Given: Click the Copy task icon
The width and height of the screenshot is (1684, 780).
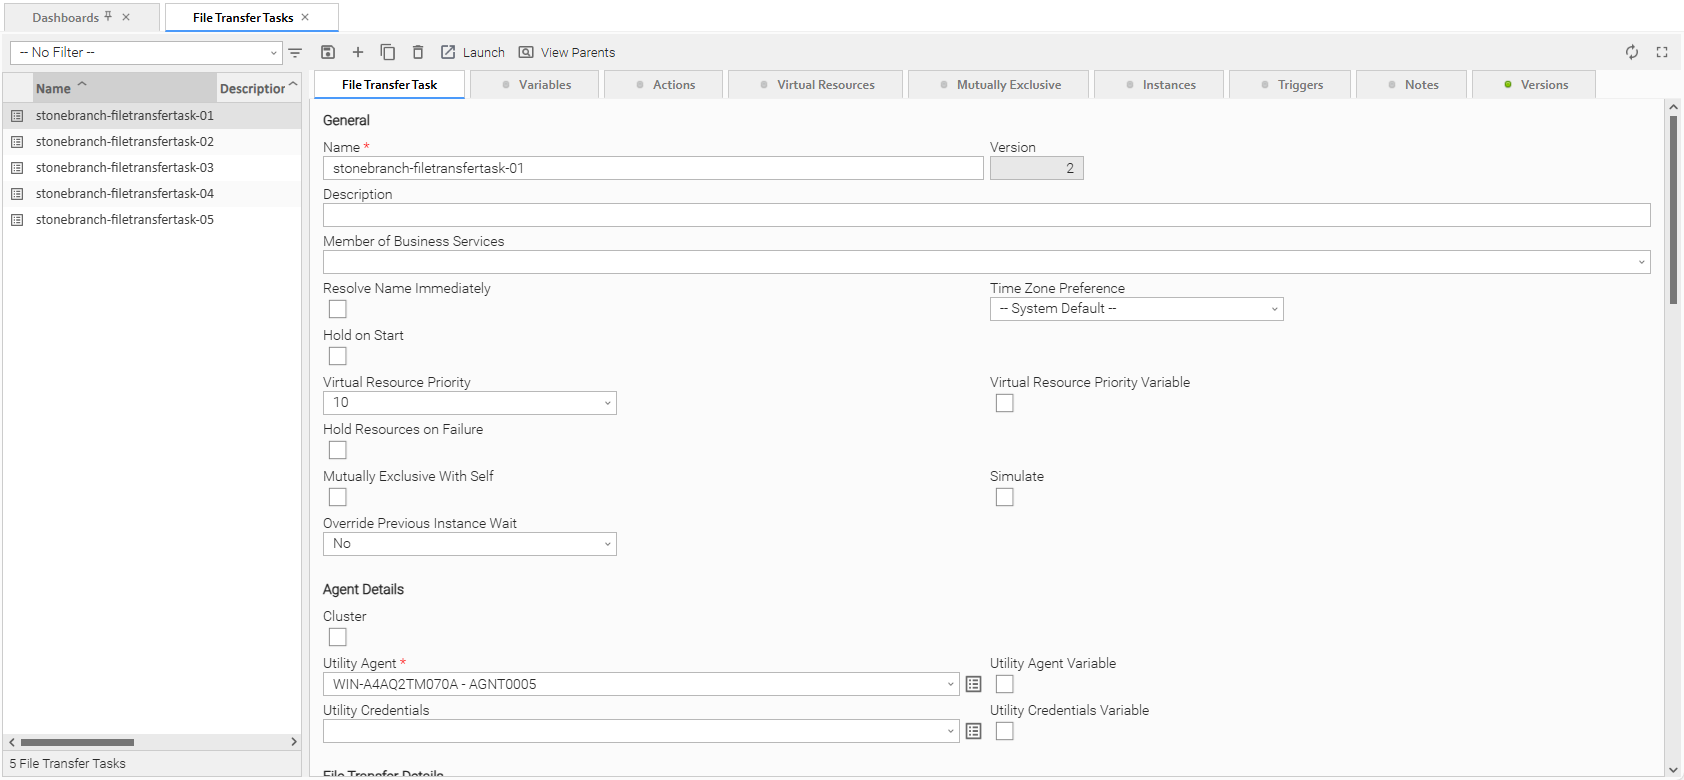Looking at the screenshot, I should (388, 52).
